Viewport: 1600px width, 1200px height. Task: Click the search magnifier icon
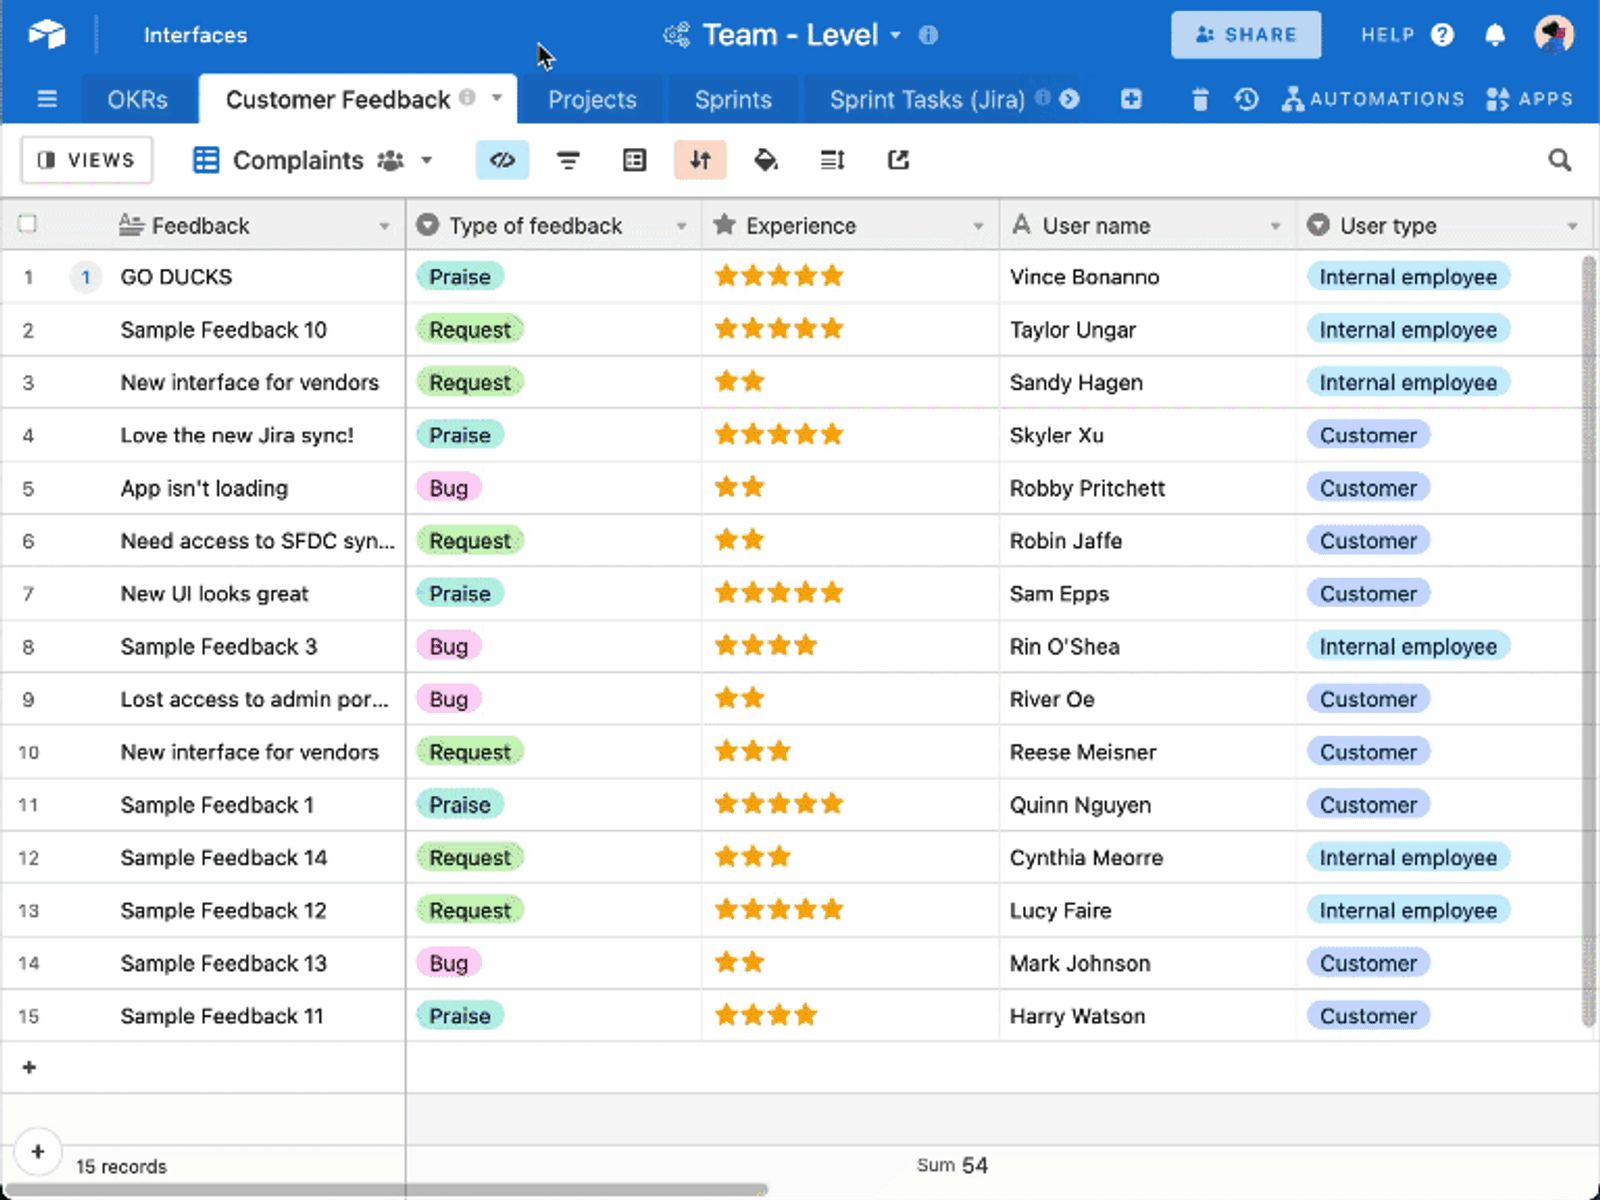[1559, 160]
